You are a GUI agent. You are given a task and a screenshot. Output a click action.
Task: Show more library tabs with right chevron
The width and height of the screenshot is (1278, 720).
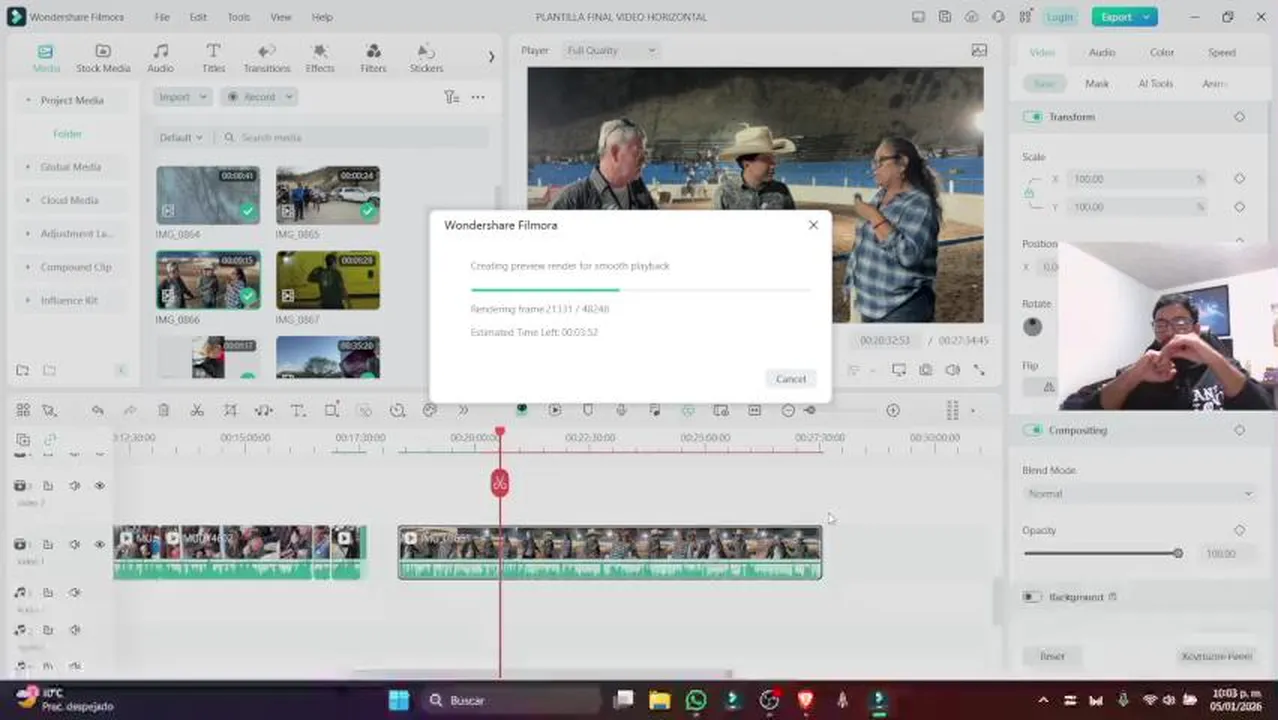point(491,57)
